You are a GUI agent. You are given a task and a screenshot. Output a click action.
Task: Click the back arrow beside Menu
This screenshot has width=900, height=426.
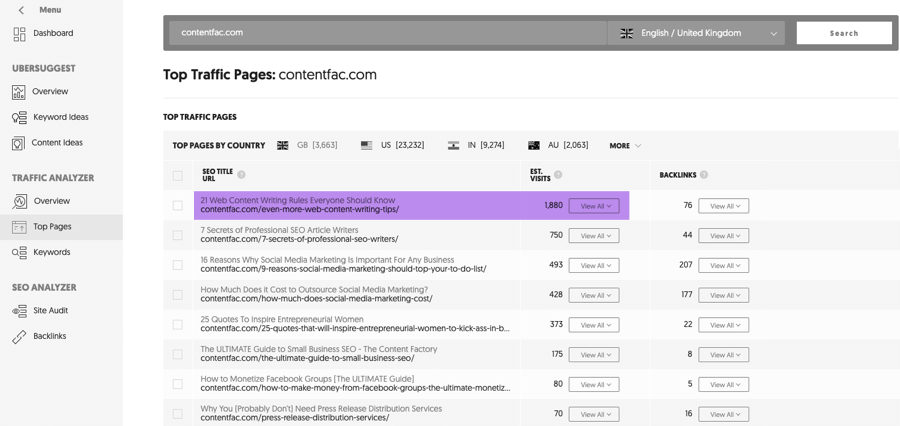21,10
